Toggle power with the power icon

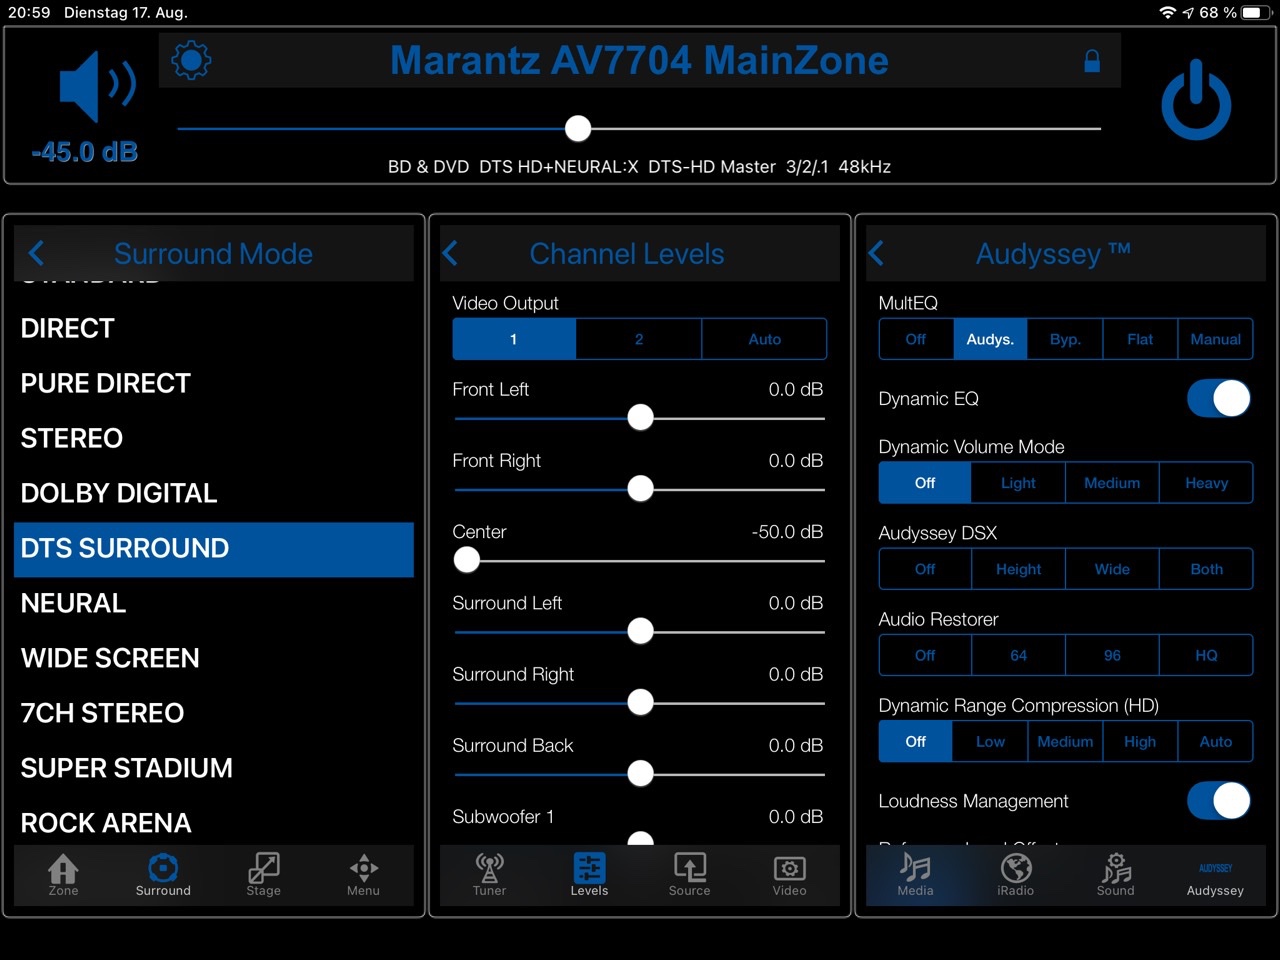pyautogui.click(x=1196, y=100)
